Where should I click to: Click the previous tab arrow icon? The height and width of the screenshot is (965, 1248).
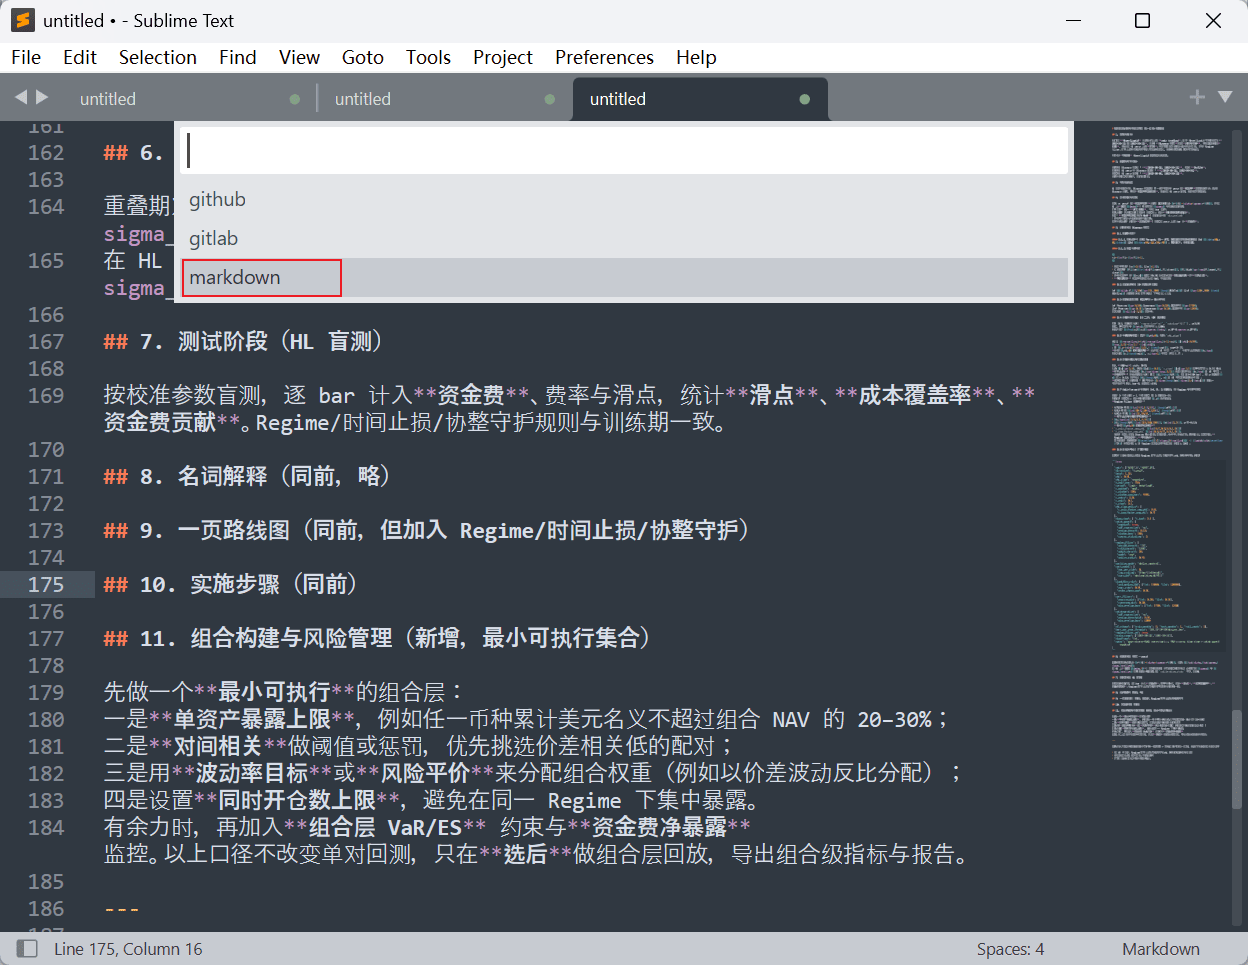point(21,97)
